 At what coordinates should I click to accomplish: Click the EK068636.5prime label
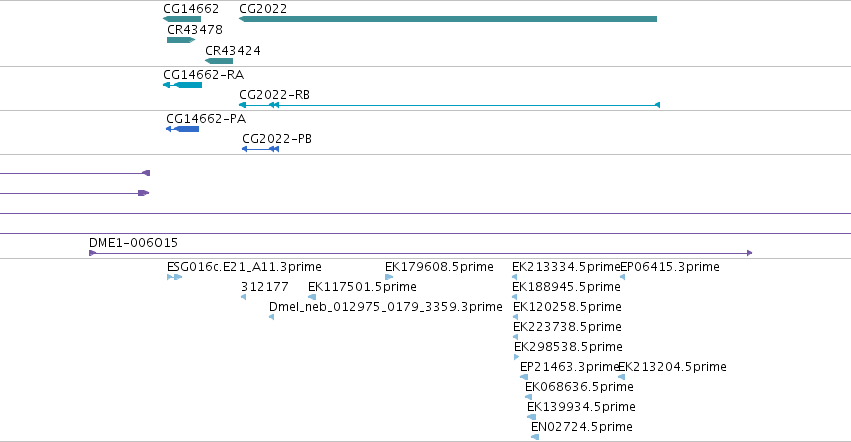[x=580, y=387]
